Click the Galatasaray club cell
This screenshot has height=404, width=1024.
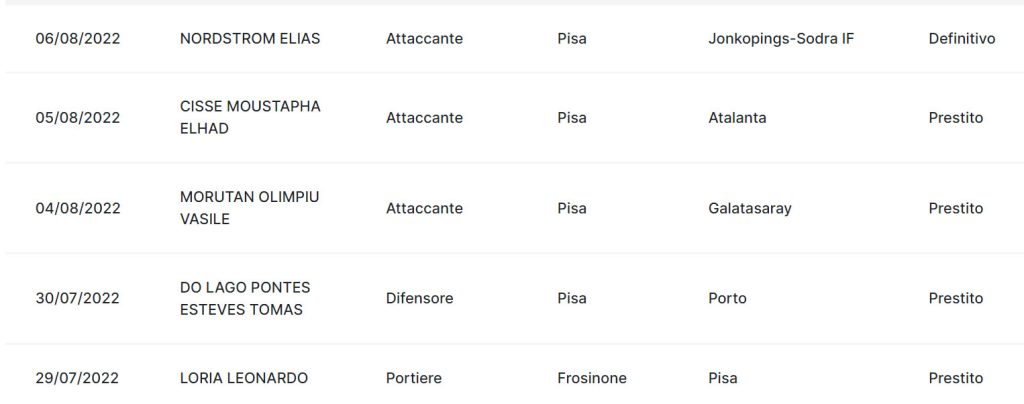pos(749,208)
